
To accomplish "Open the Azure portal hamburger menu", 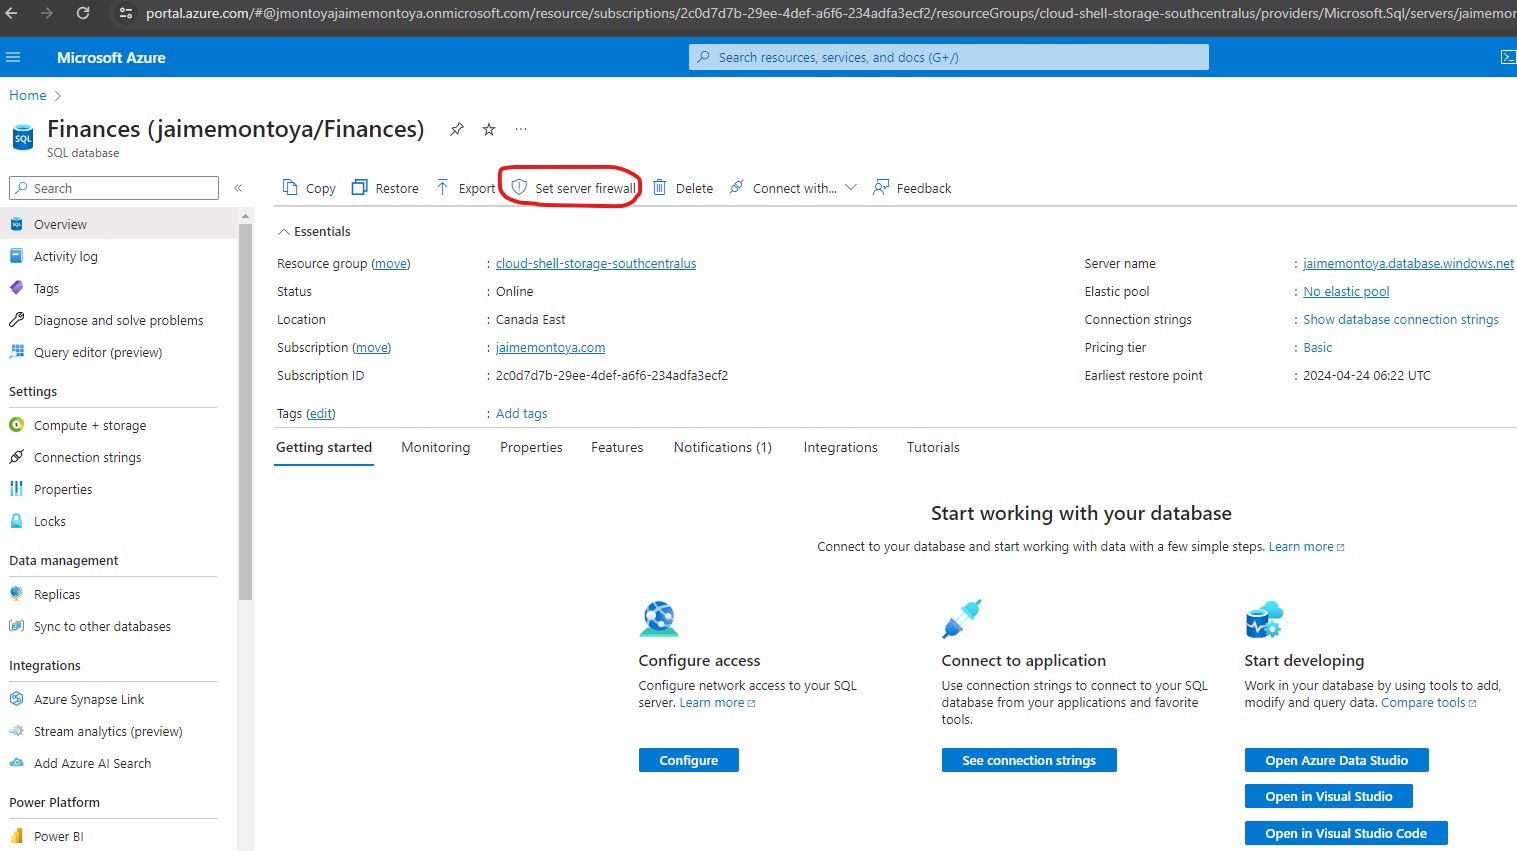I will pyautogui.click(x=13, y=58).
